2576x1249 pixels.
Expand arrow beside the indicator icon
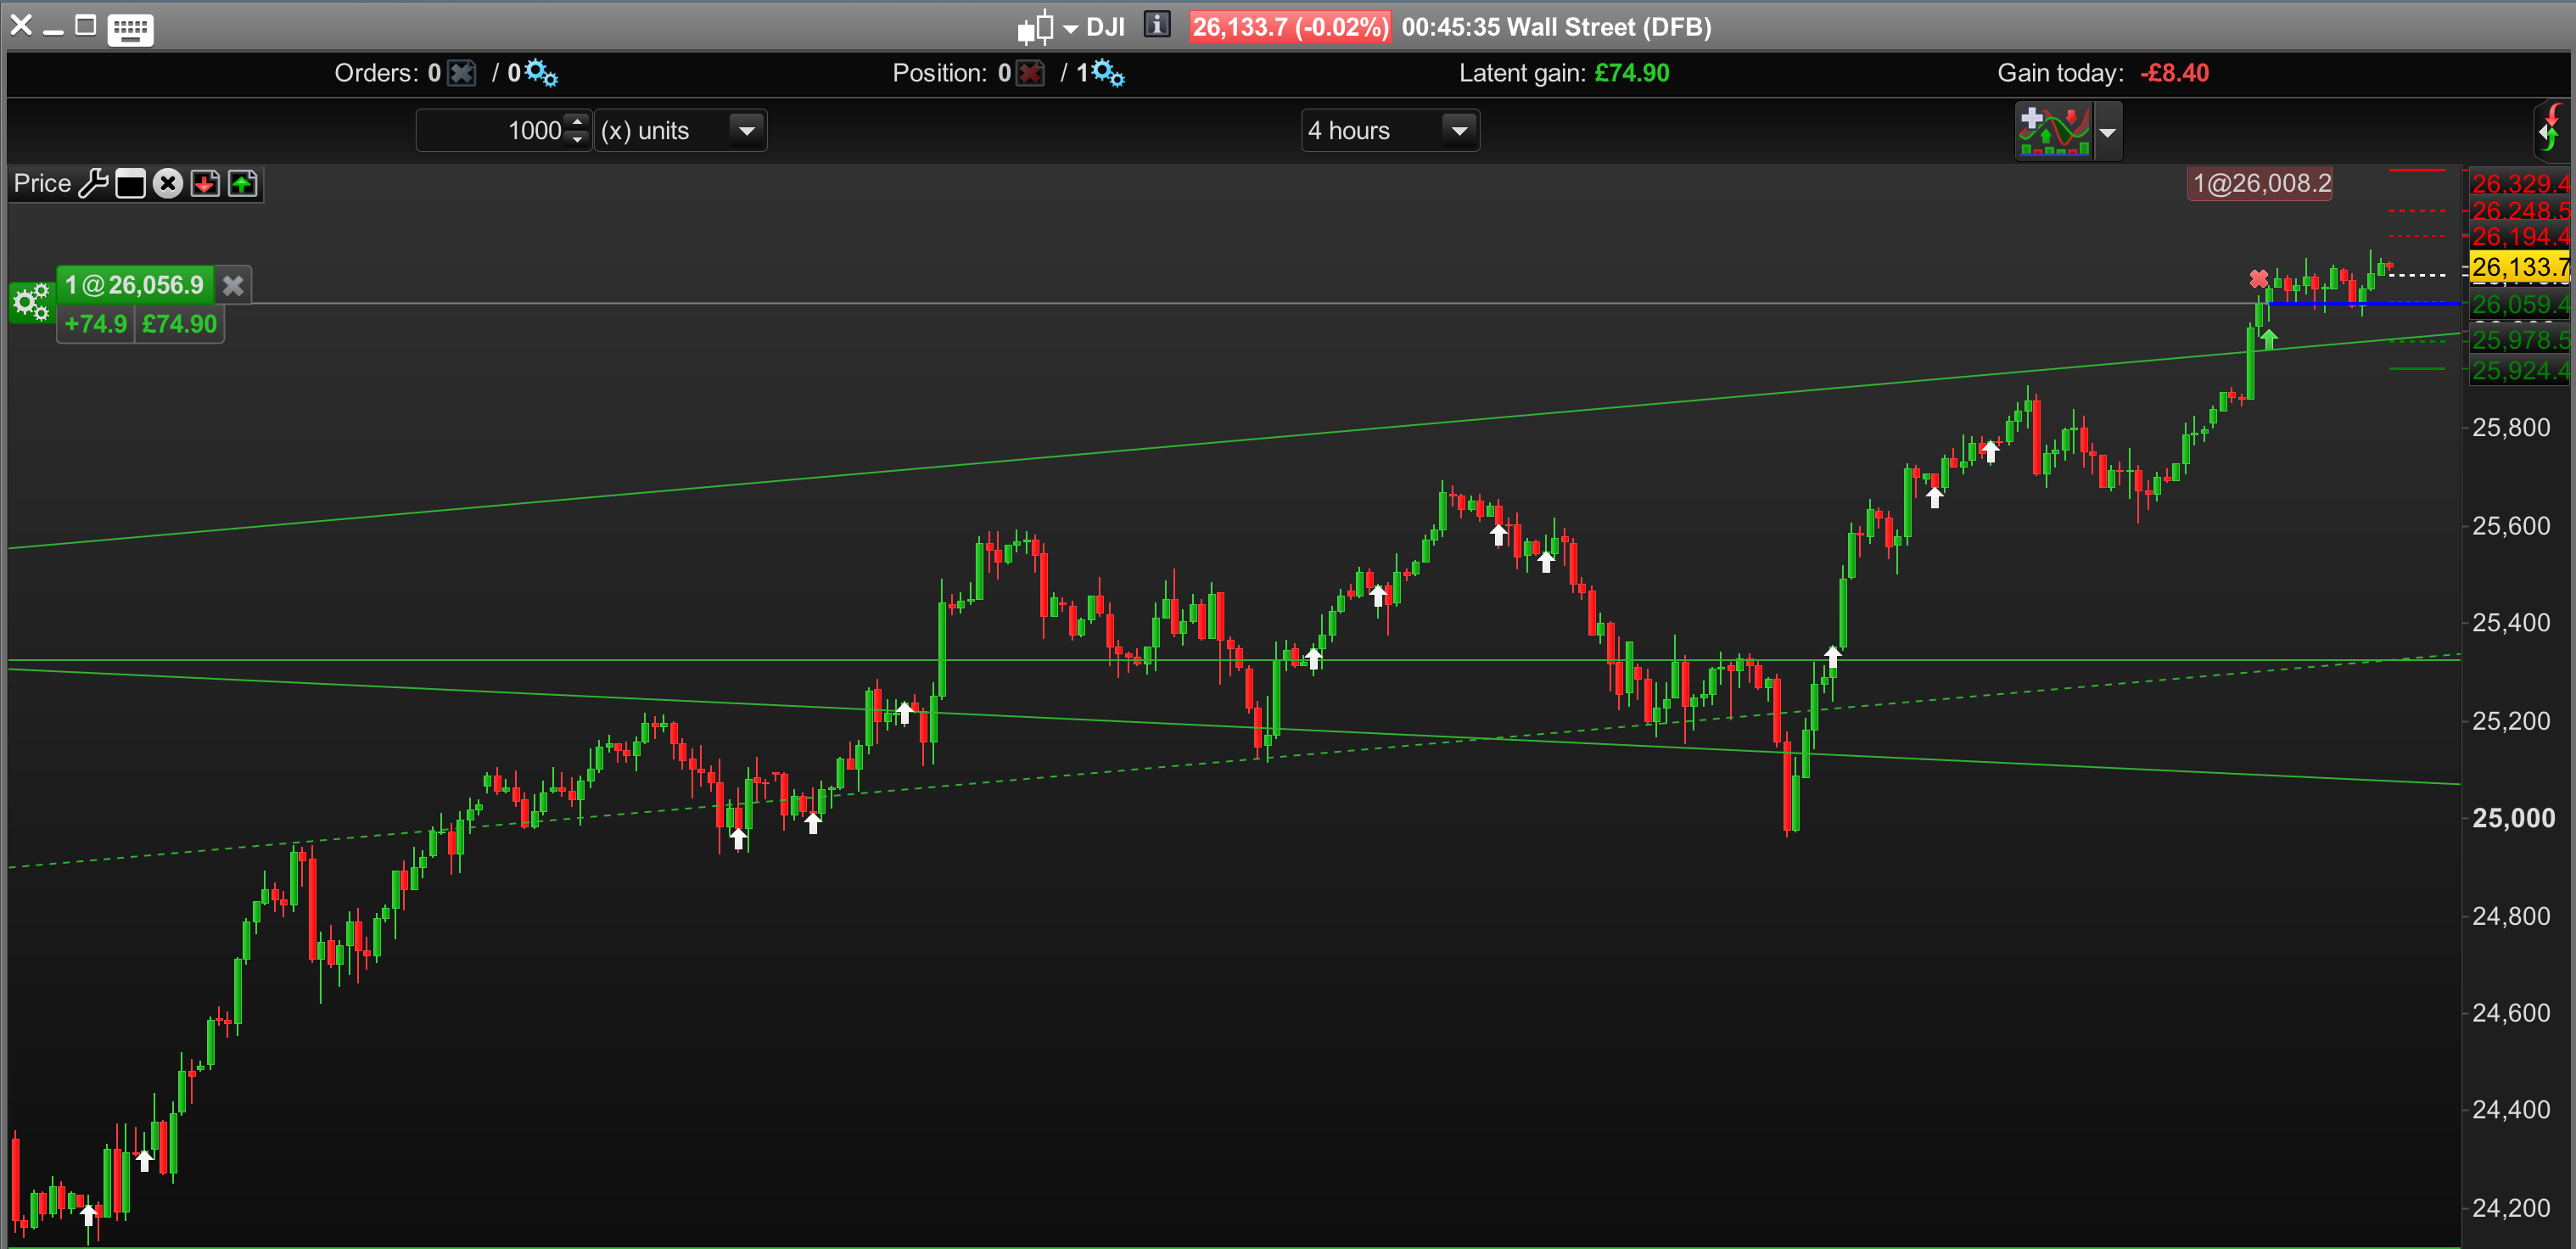tap(2107, 132)
